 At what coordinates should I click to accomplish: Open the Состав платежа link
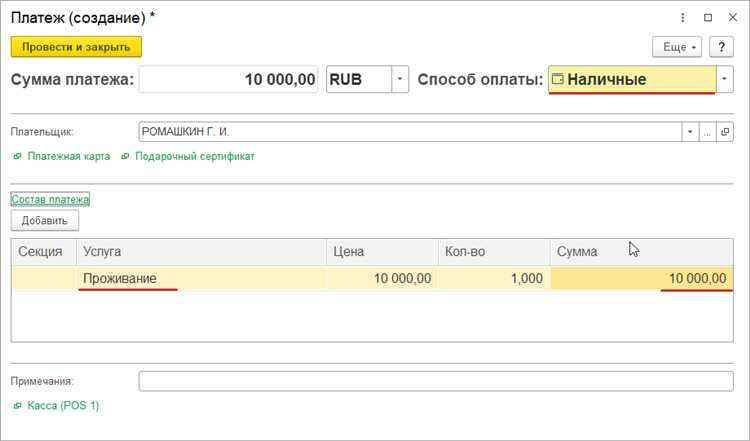[x=50, y=199]
